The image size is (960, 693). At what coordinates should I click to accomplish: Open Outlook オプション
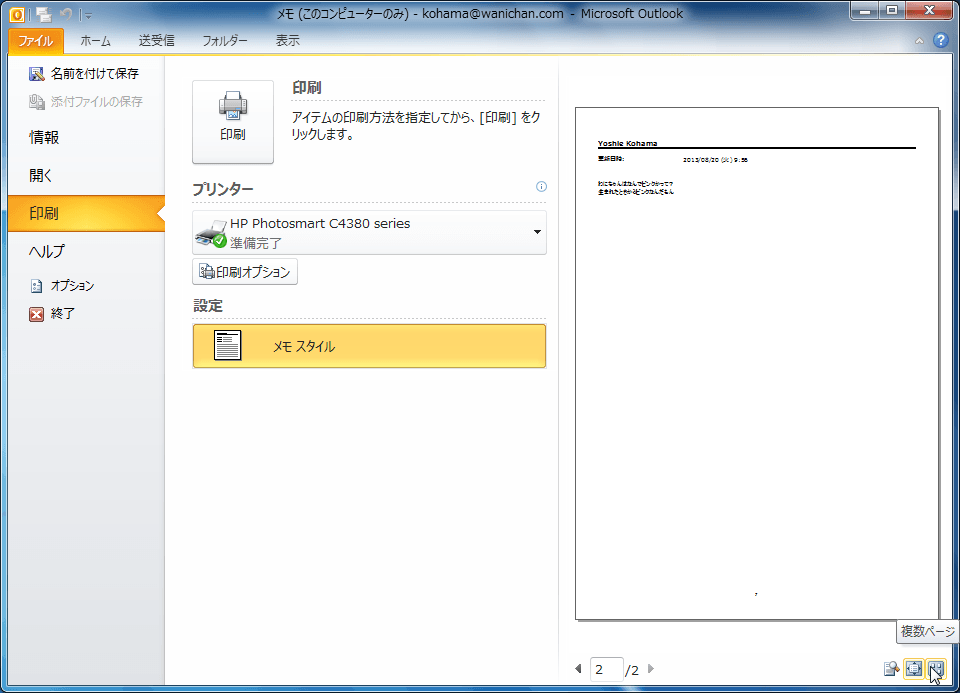(x=63, y=285)
